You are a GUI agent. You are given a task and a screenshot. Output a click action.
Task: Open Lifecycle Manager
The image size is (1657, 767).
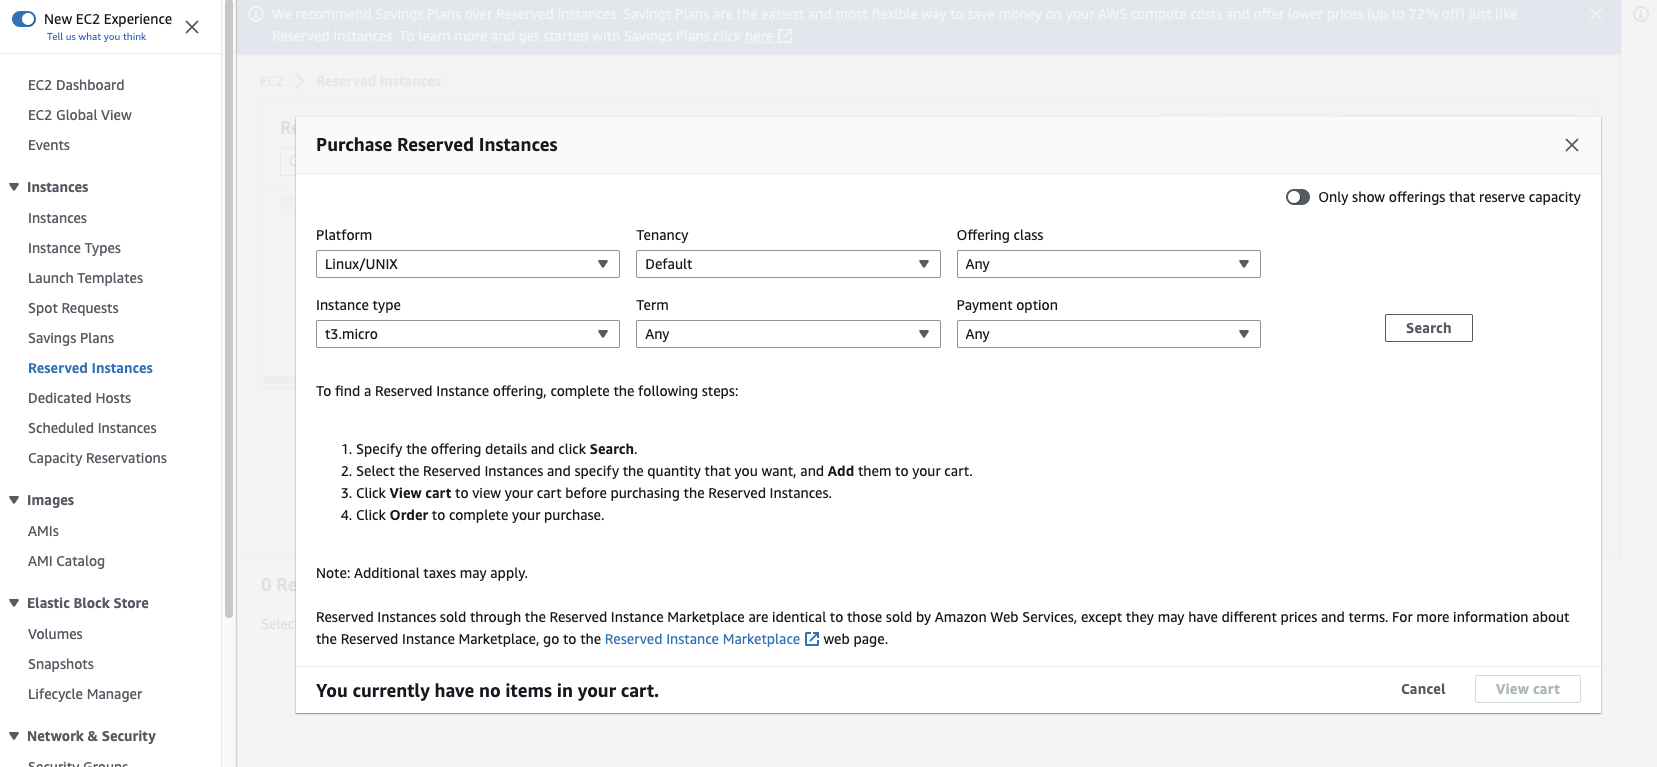pos(85,694)
